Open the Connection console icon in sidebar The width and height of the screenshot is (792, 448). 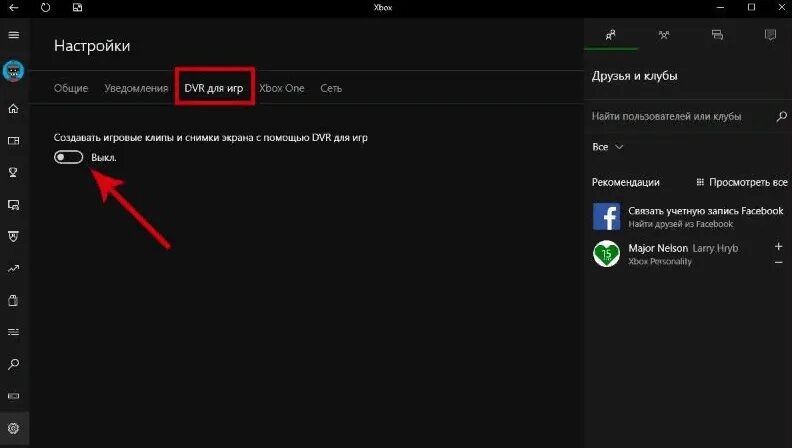click(14, 396)
